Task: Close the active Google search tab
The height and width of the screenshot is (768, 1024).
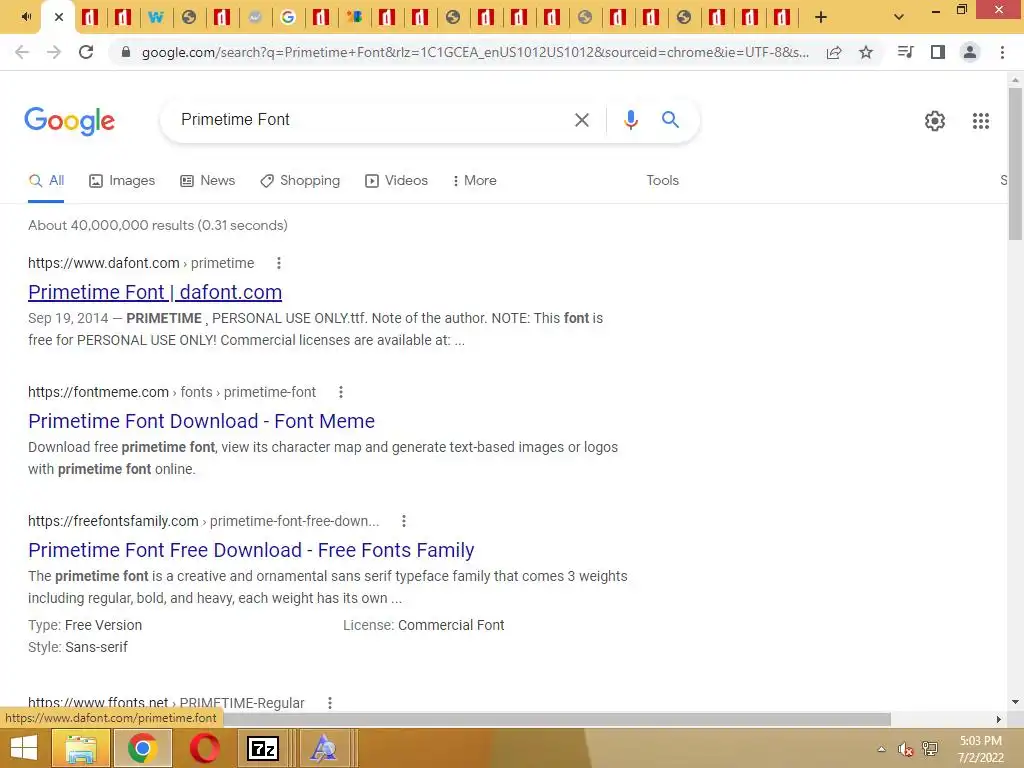Action: 59,17
